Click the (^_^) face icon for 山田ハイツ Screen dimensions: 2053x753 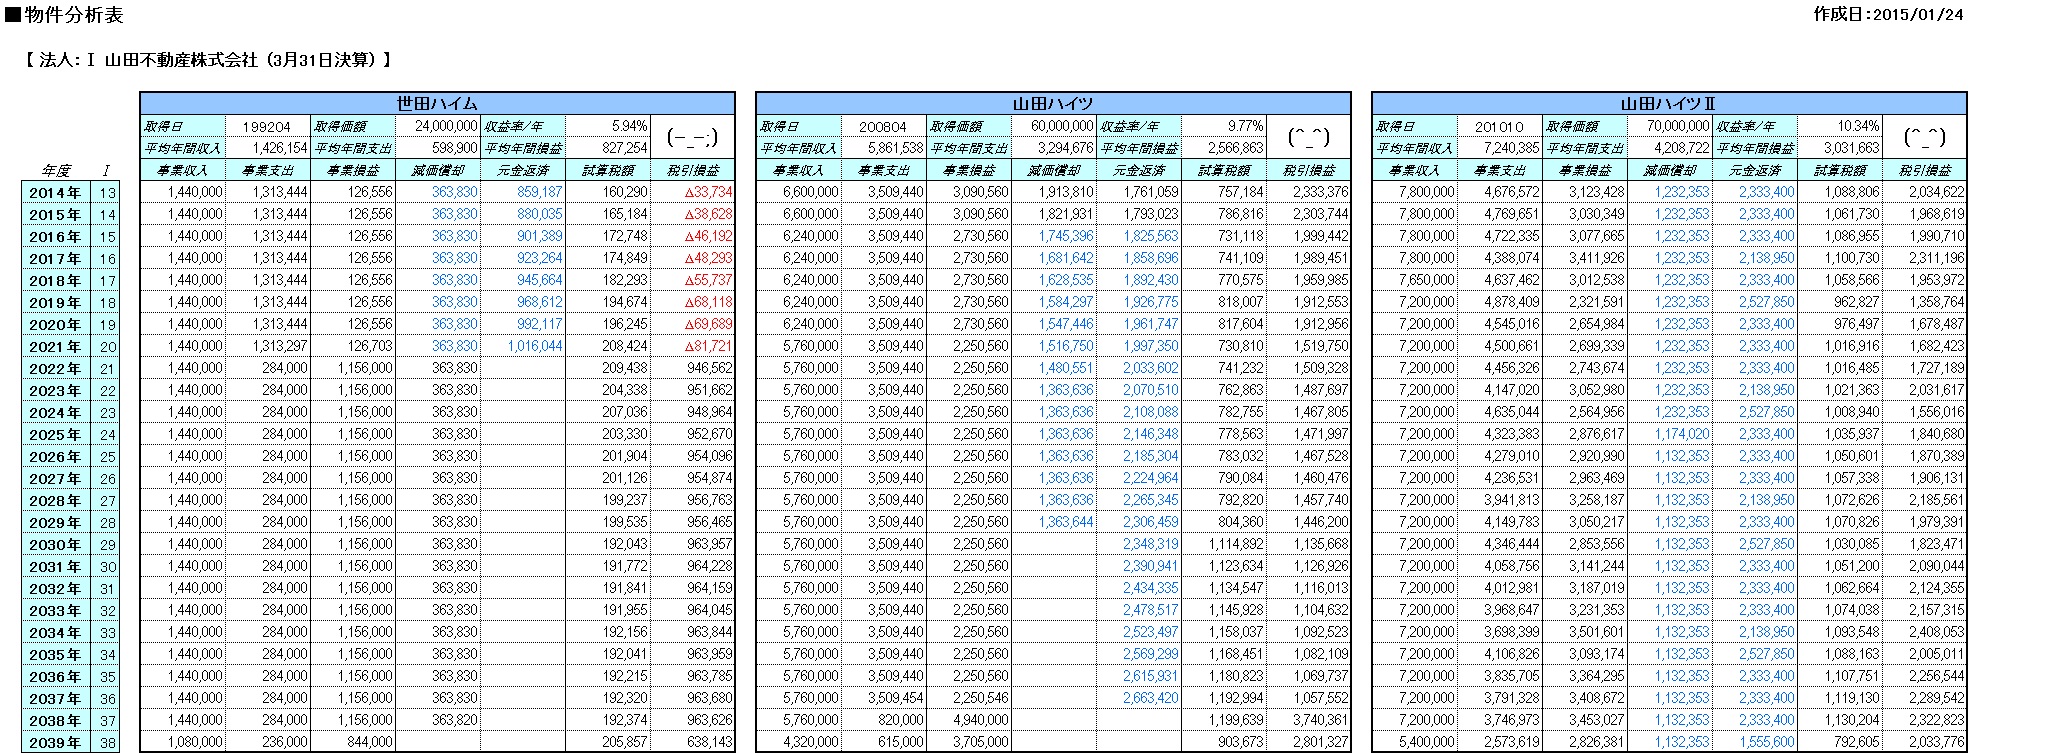coord(1308,137)
